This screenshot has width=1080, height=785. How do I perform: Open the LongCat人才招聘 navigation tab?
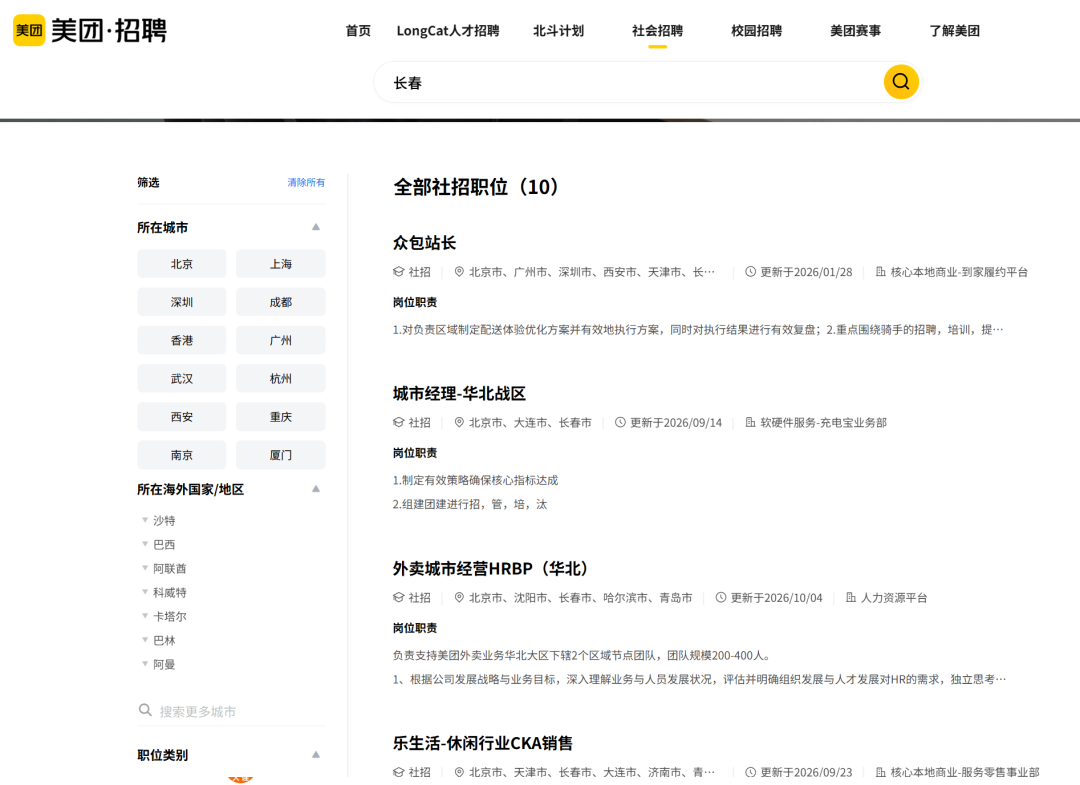click(448, 31)
